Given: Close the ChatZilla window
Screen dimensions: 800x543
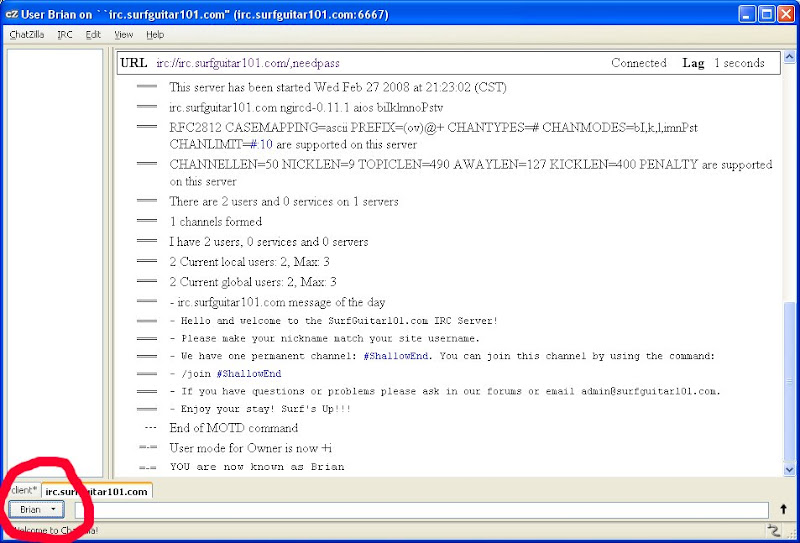Looking at the screenshot, I should click(x=785, y=13).
